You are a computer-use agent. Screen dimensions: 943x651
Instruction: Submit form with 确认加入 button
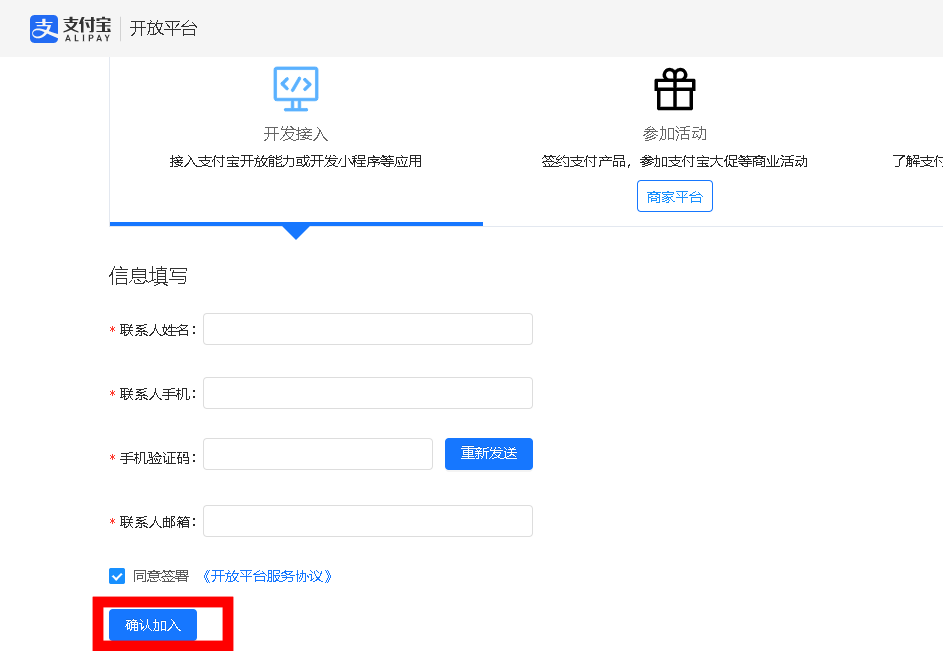(x=153, y=625)
